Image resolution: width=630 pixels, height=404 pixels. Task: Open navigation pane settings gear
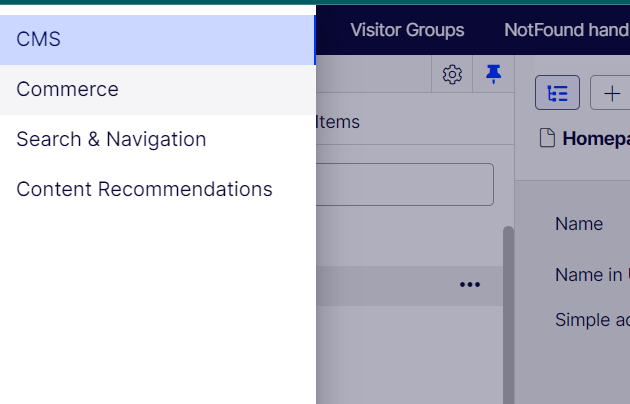[x=452, y=74]
